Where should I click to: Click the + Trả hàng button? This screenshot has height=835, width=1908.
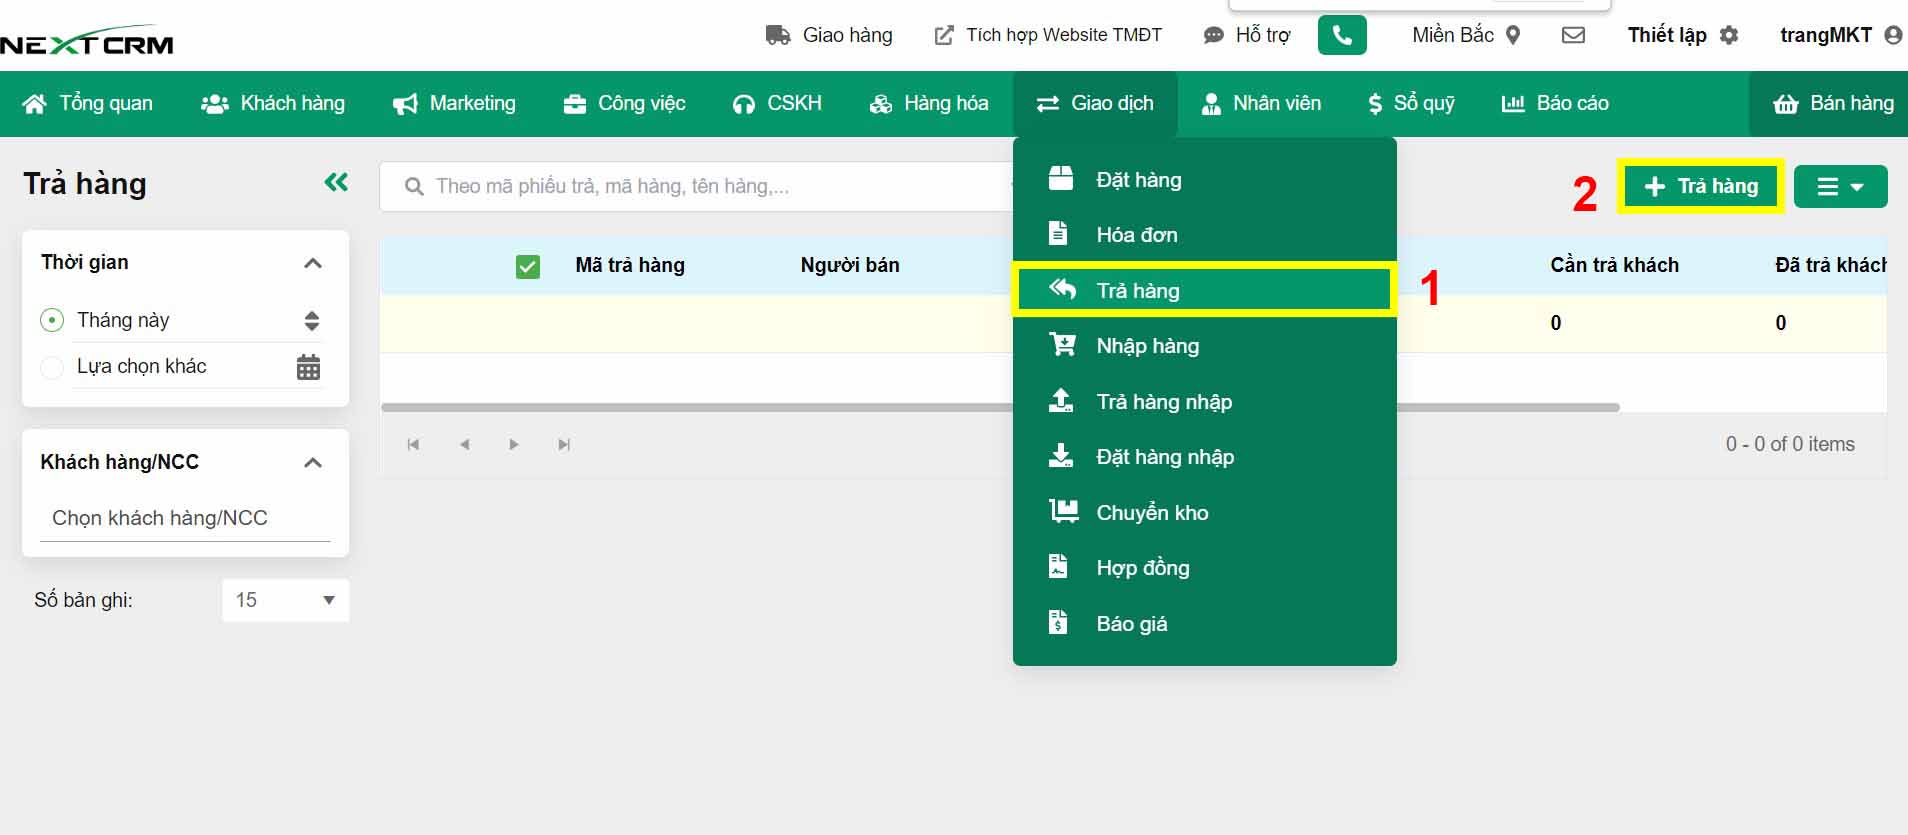tap(1700, 186)
